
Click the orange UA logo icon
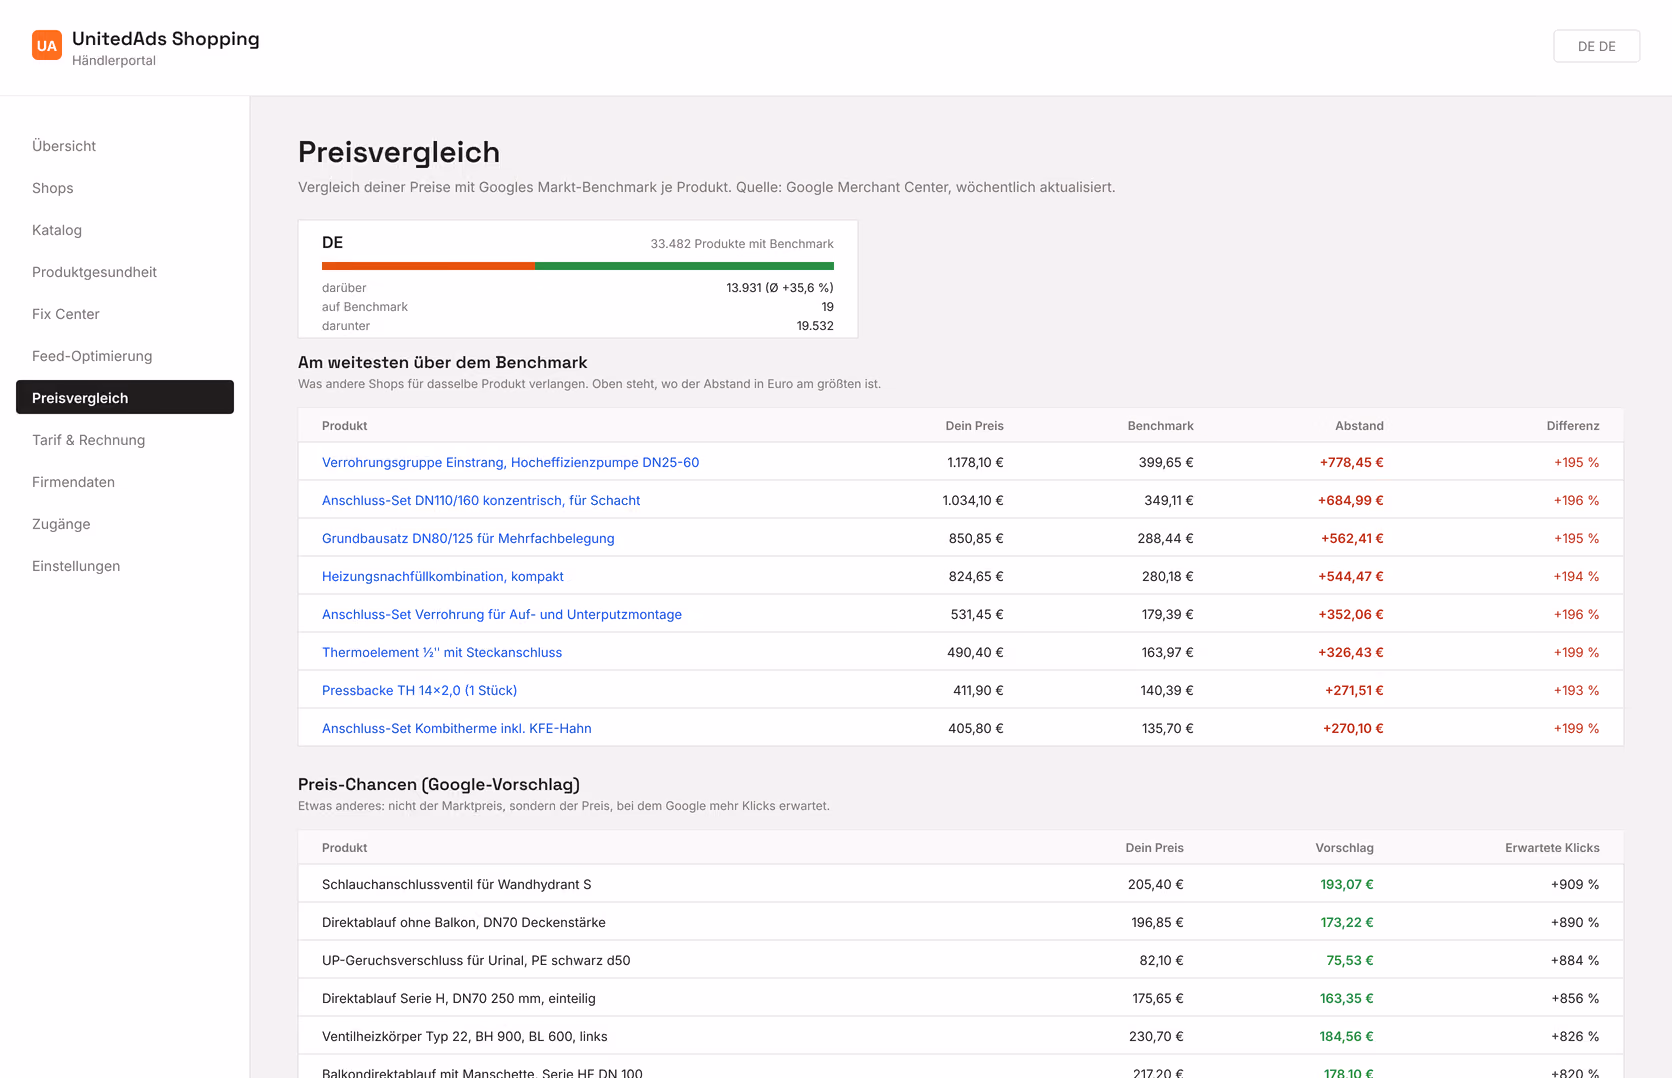coord(47,45)
